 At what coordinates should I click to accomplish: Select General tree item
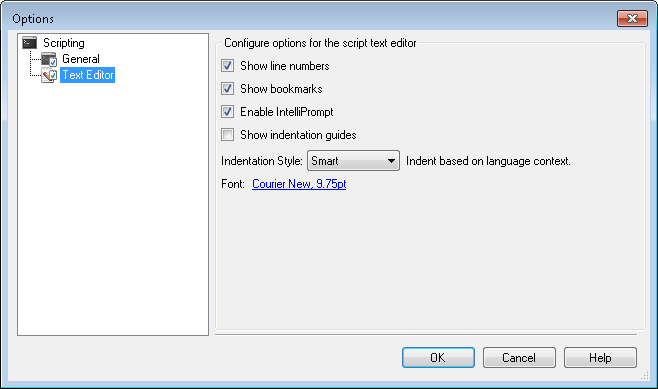tap(81, 59)
